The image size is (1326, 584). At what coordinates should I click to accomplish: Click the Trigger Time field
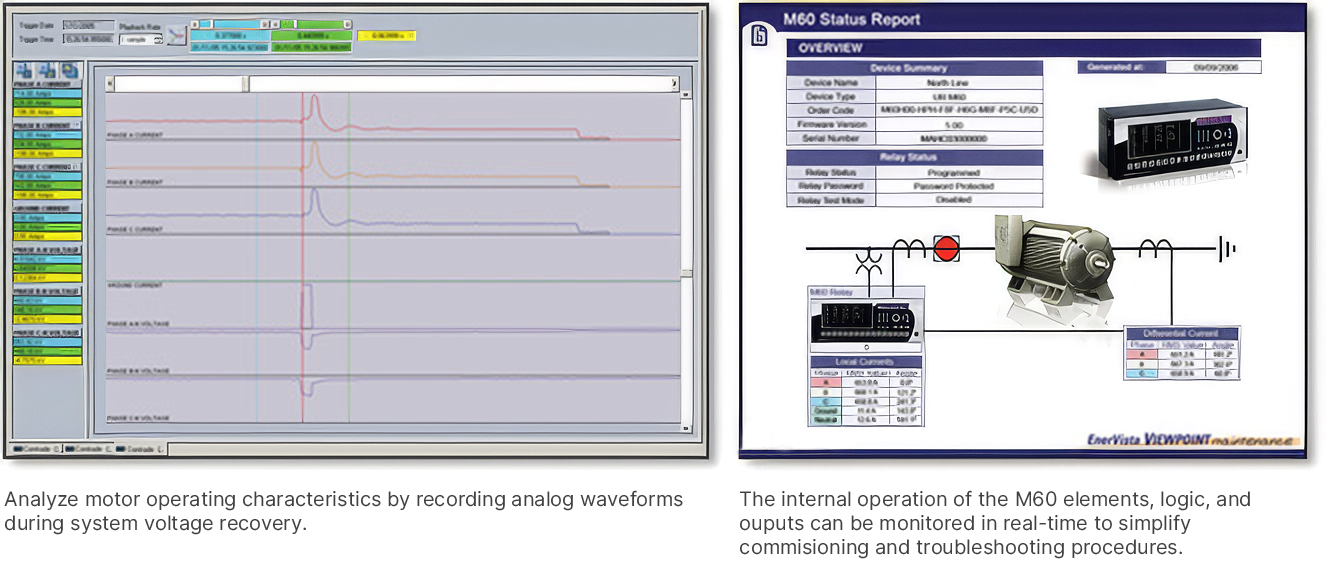89,39
